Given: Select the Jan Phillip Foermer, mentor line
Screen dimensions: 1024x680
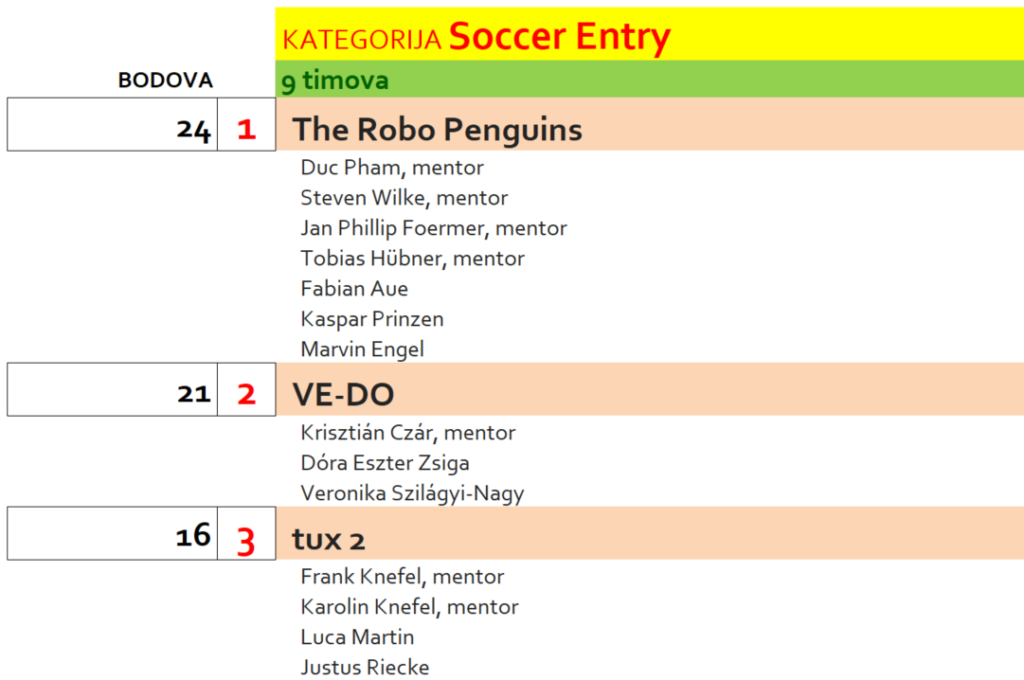Looking at the screenshot, I should click(434, 228).
